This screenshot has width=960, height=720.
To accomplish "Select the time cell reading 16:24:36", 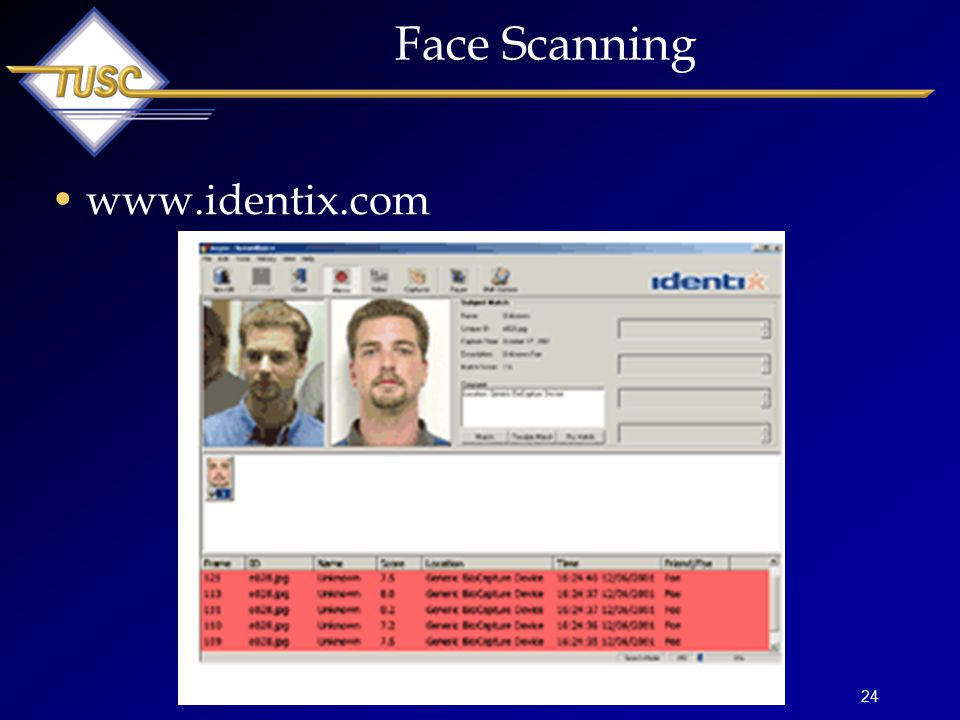I will coord(606,626).
